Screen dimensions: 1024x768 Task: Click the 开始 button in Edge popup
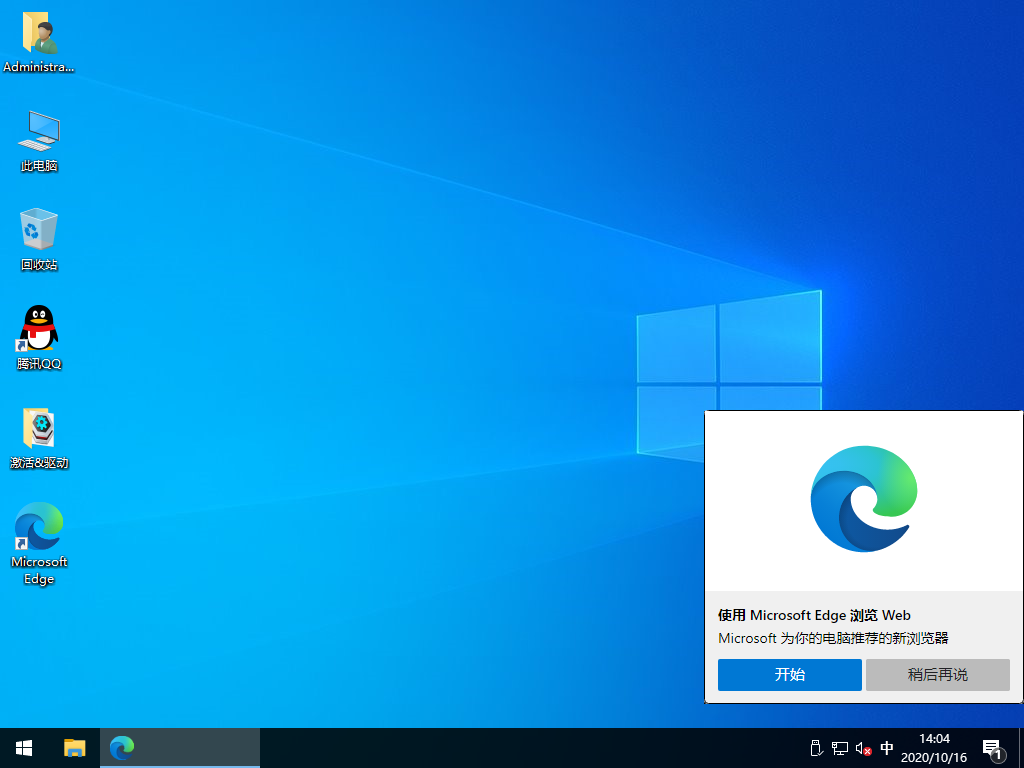coord(789,675)
